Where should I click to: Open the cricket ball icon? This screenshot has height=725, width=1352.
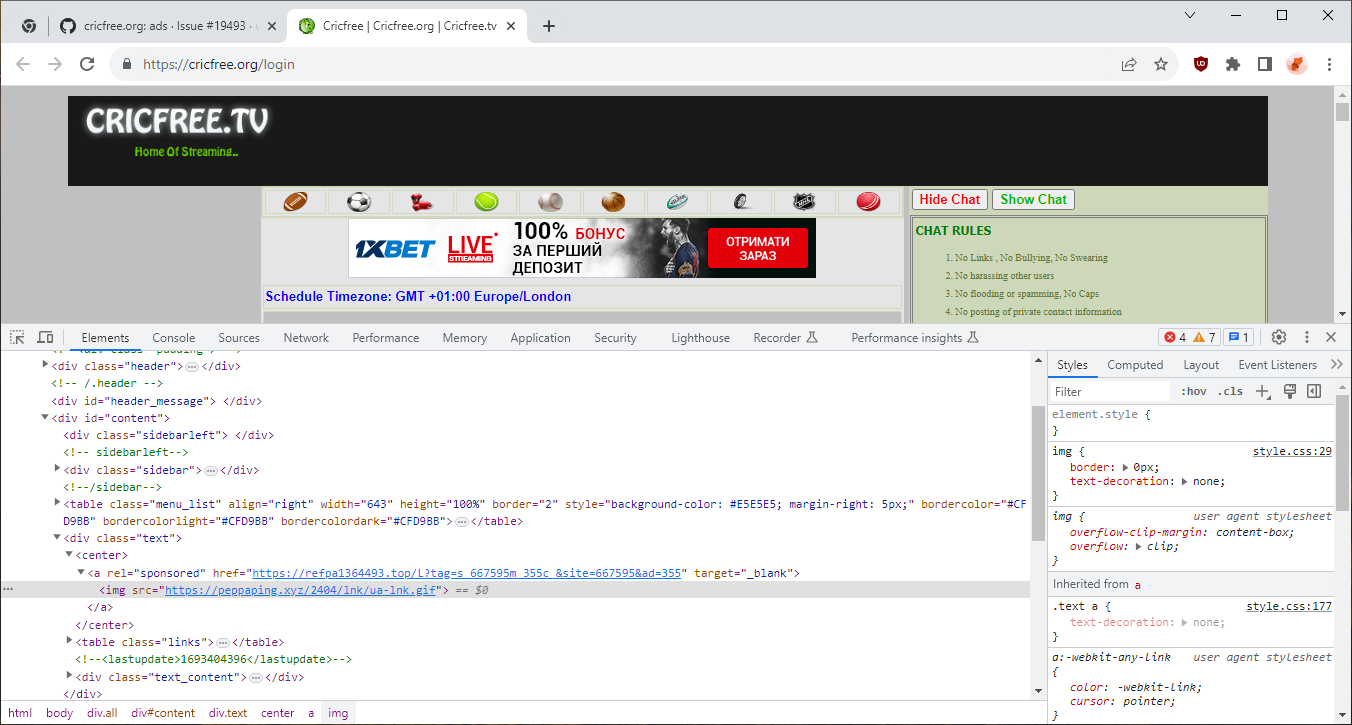click(868, 201)
